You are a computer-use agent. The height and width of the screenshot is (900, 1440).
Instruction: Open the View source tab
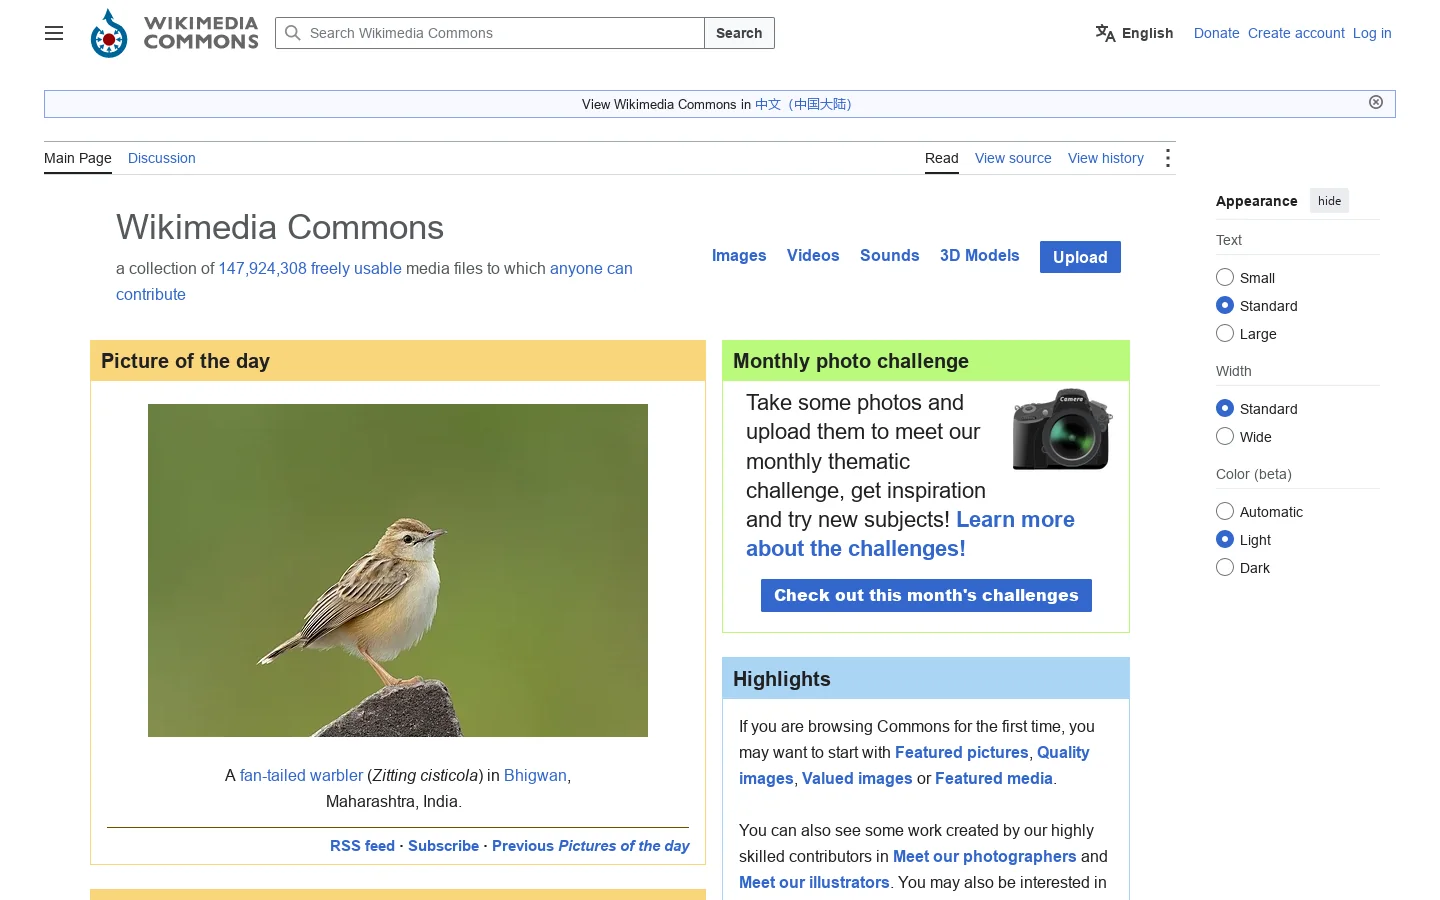(1013, 158)
